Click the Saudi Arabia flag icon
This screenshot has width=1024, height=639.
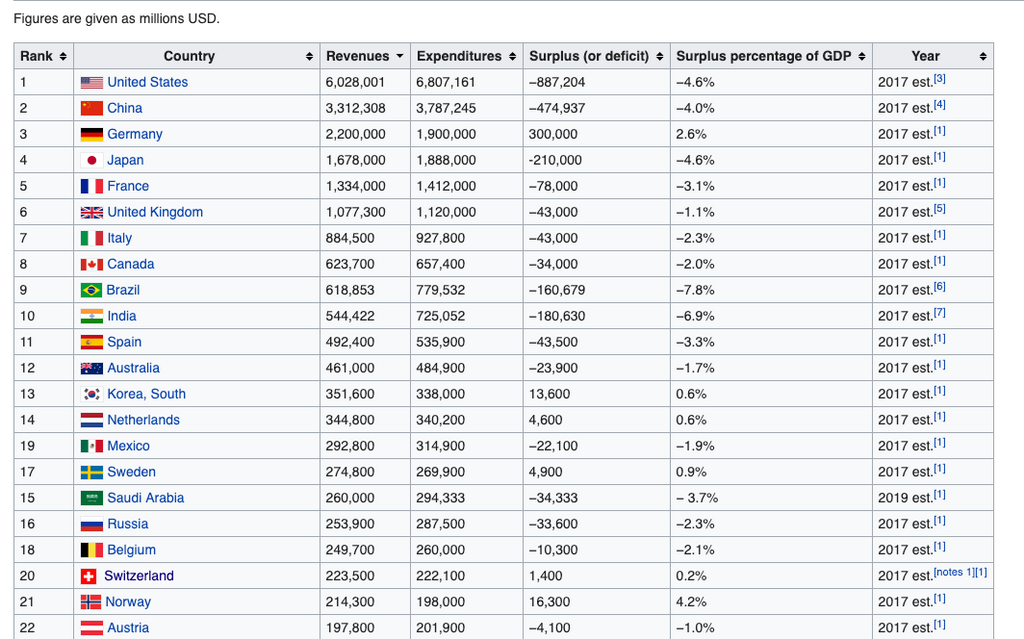[92, 498]
